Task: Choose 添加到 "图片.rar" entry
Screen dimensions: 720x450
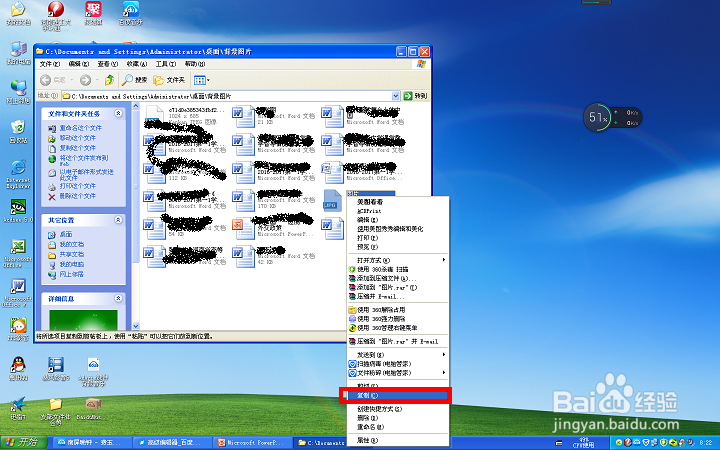Action: (398, 287)
